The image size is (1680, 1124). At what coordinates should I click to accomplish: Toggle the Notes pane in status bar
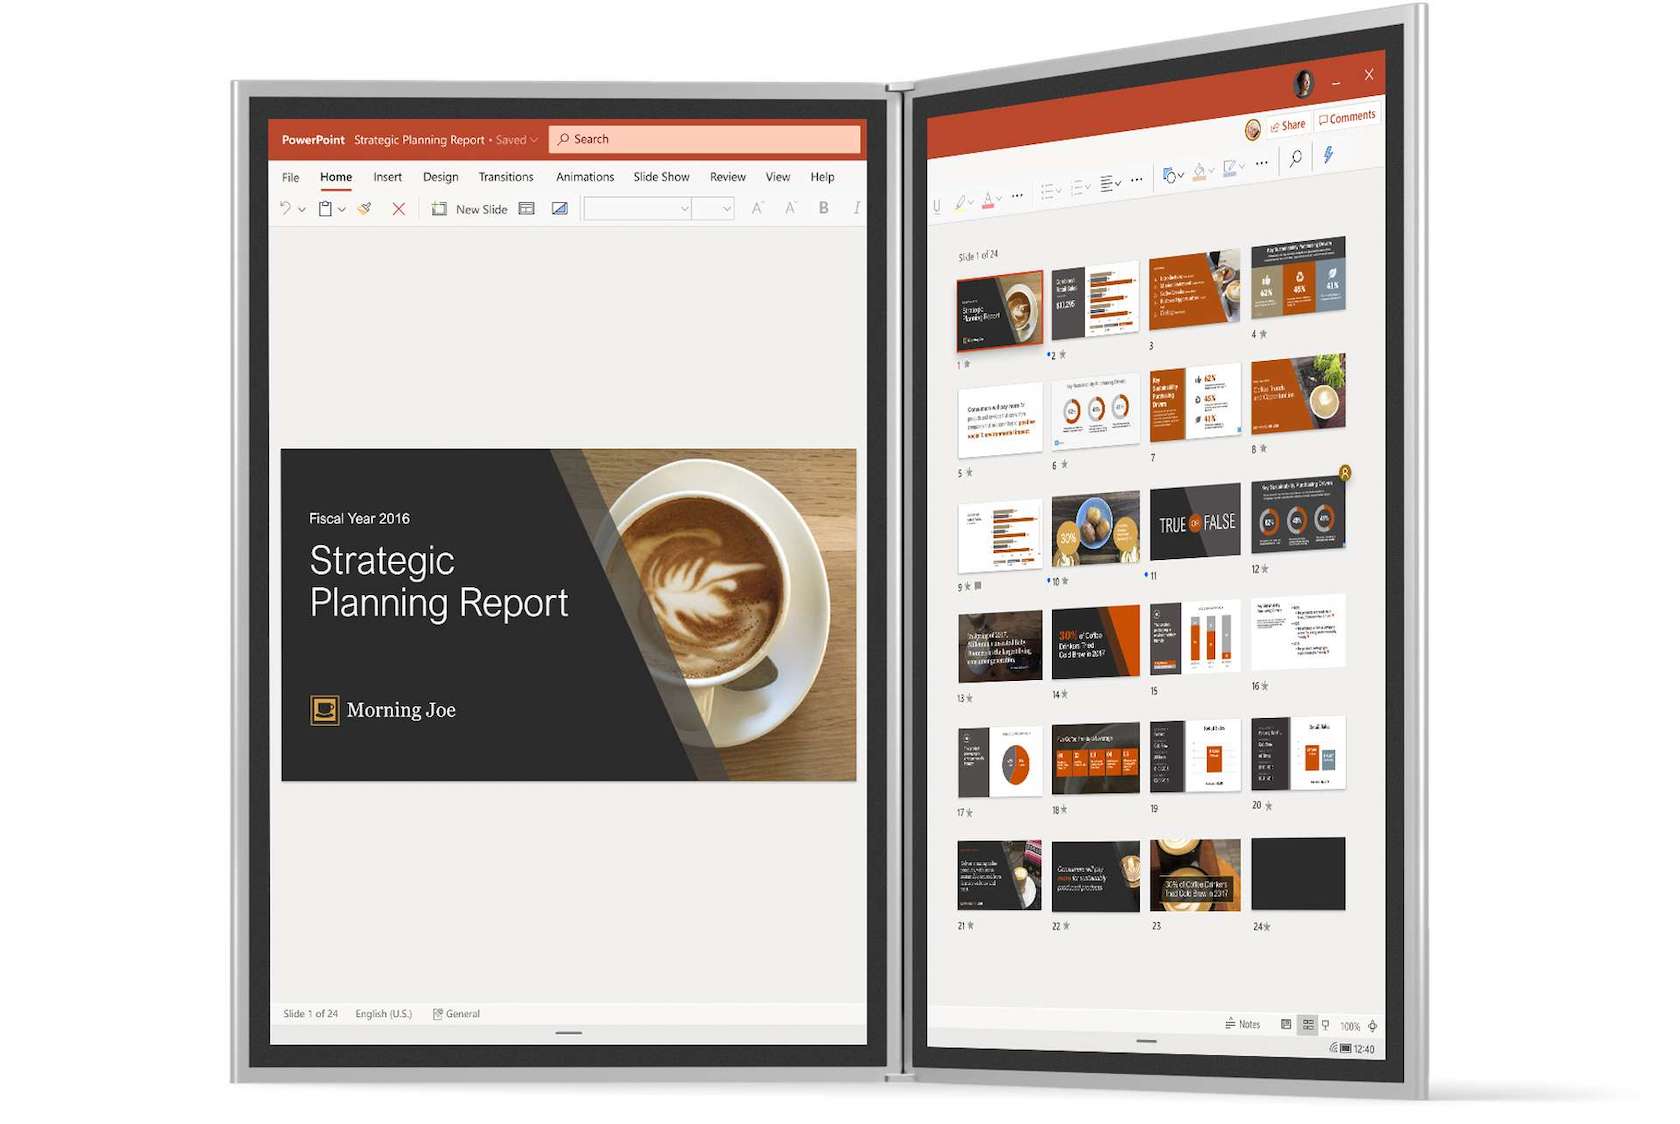click(1243, 1024)
